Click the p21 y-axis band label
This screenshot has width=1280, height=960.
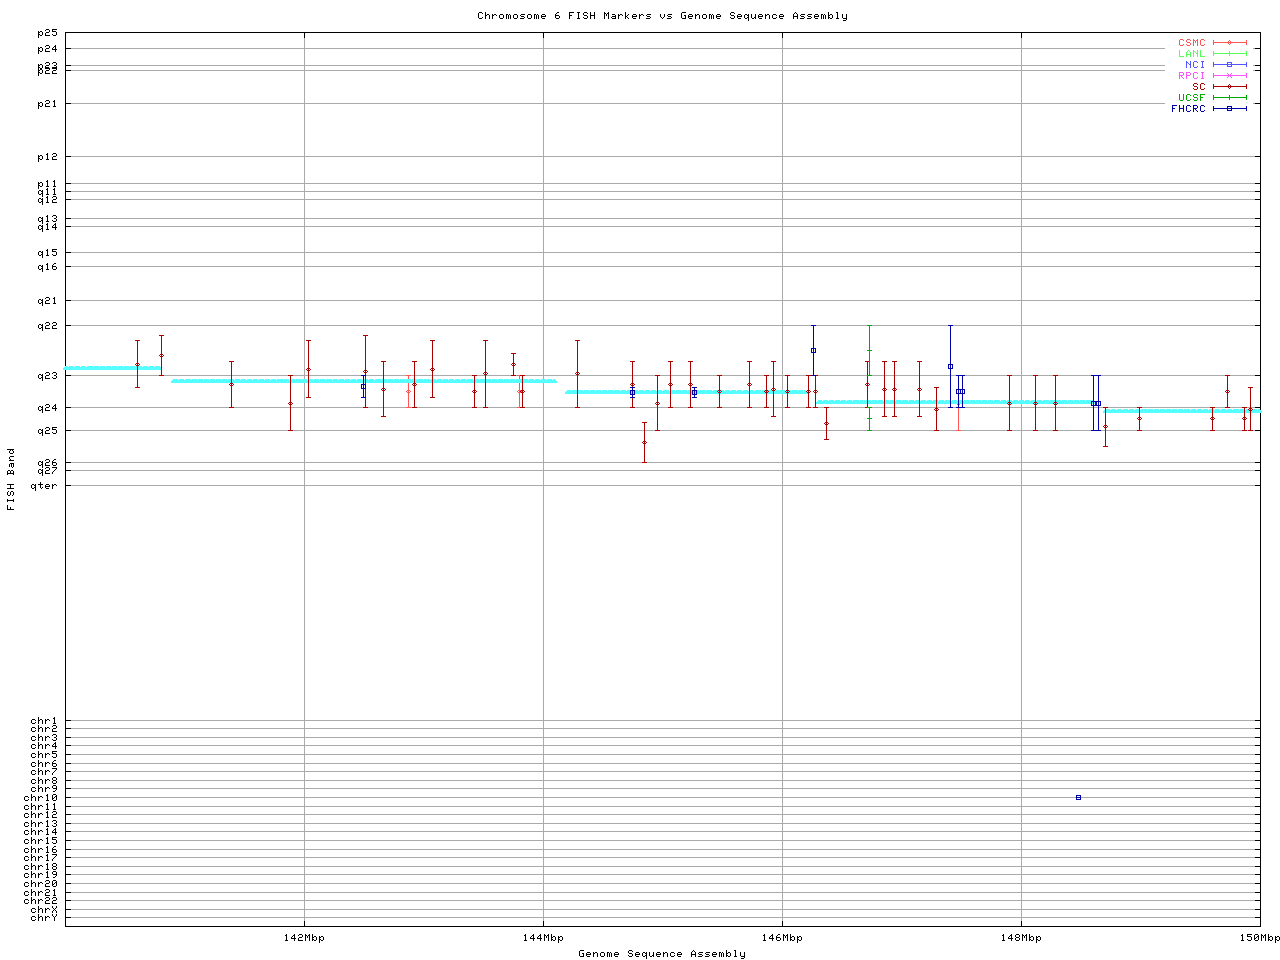point(47,104)
